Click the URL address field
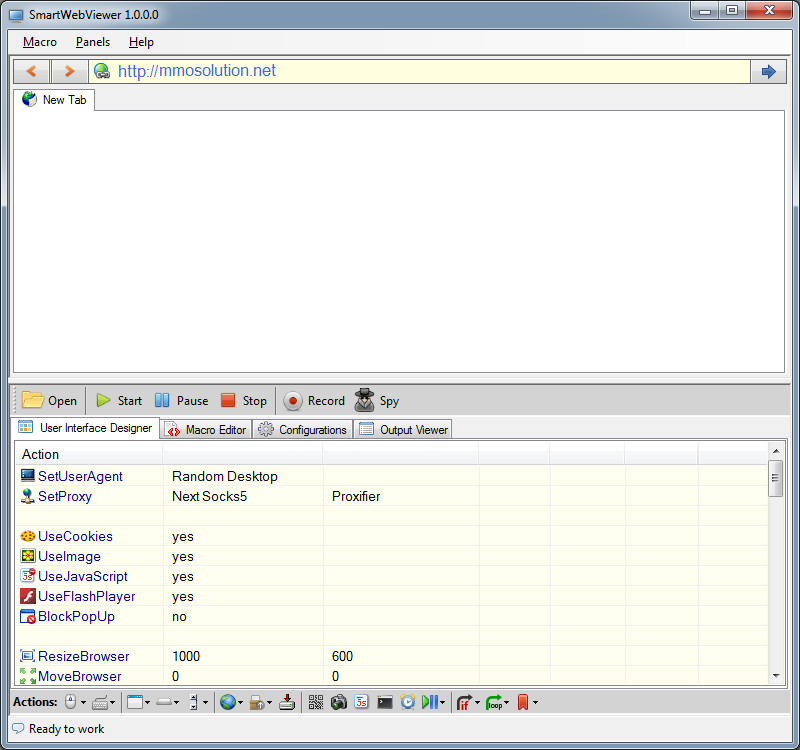 (430, 71)
